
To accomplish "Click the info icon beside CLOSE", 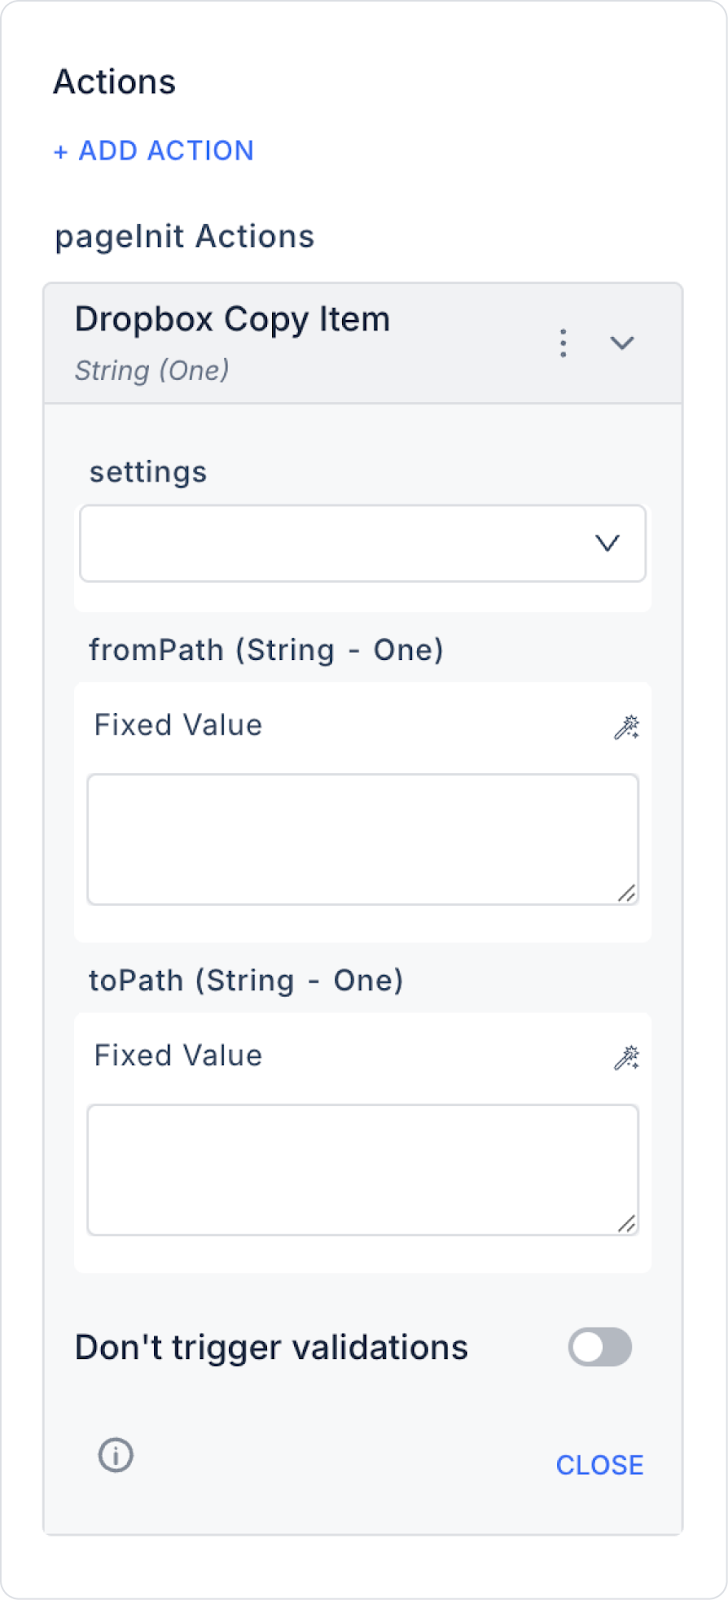I will 116,1455.
